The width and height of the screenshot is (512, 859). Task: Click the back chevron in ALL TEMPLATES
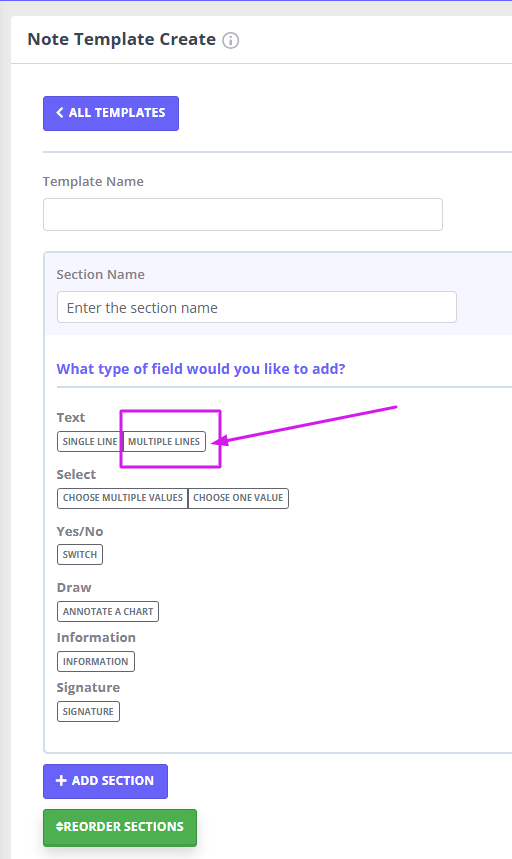[60, 113]
